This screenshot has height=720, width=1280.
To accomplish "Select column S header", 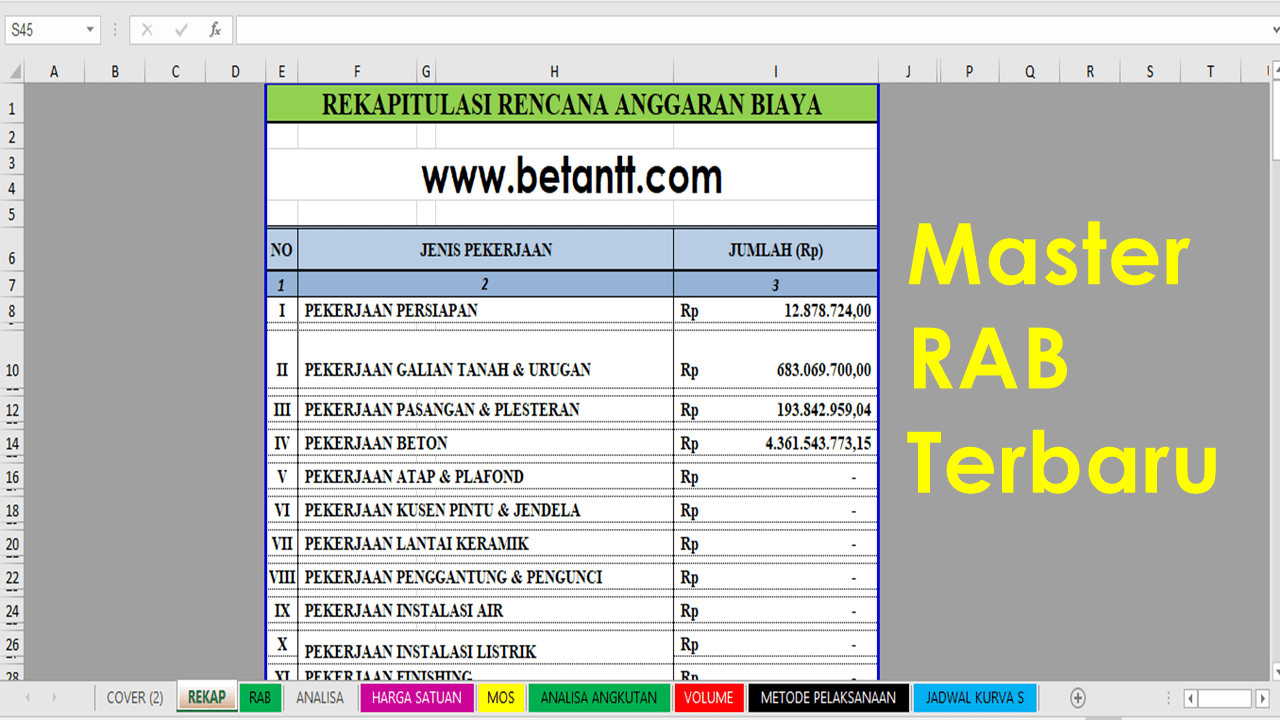I will click(1150, 72).
